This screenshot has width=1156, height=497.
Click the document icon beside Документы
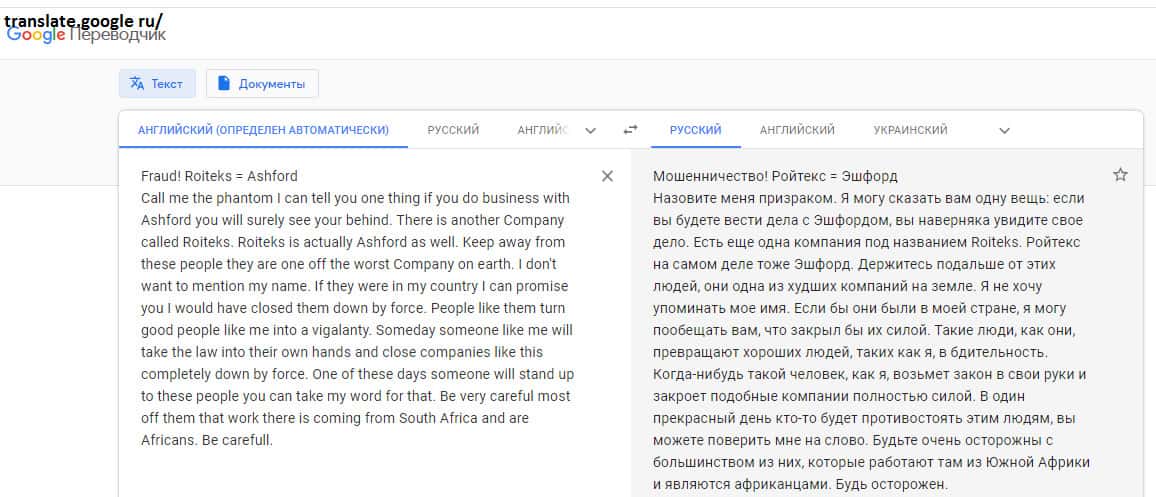pyautogui.click(x=224, y=84)
